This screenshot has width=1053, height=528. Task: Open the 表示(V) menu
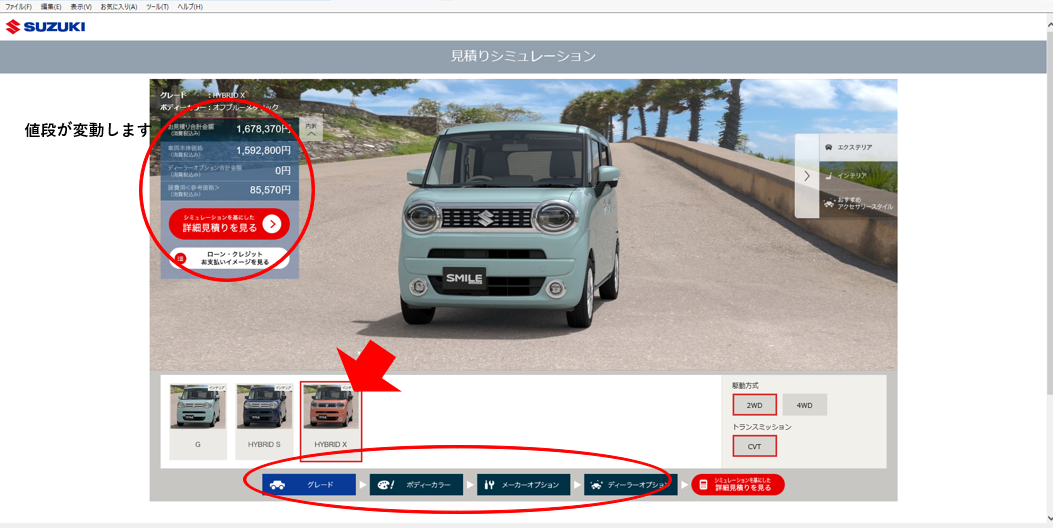coord(81,7)
